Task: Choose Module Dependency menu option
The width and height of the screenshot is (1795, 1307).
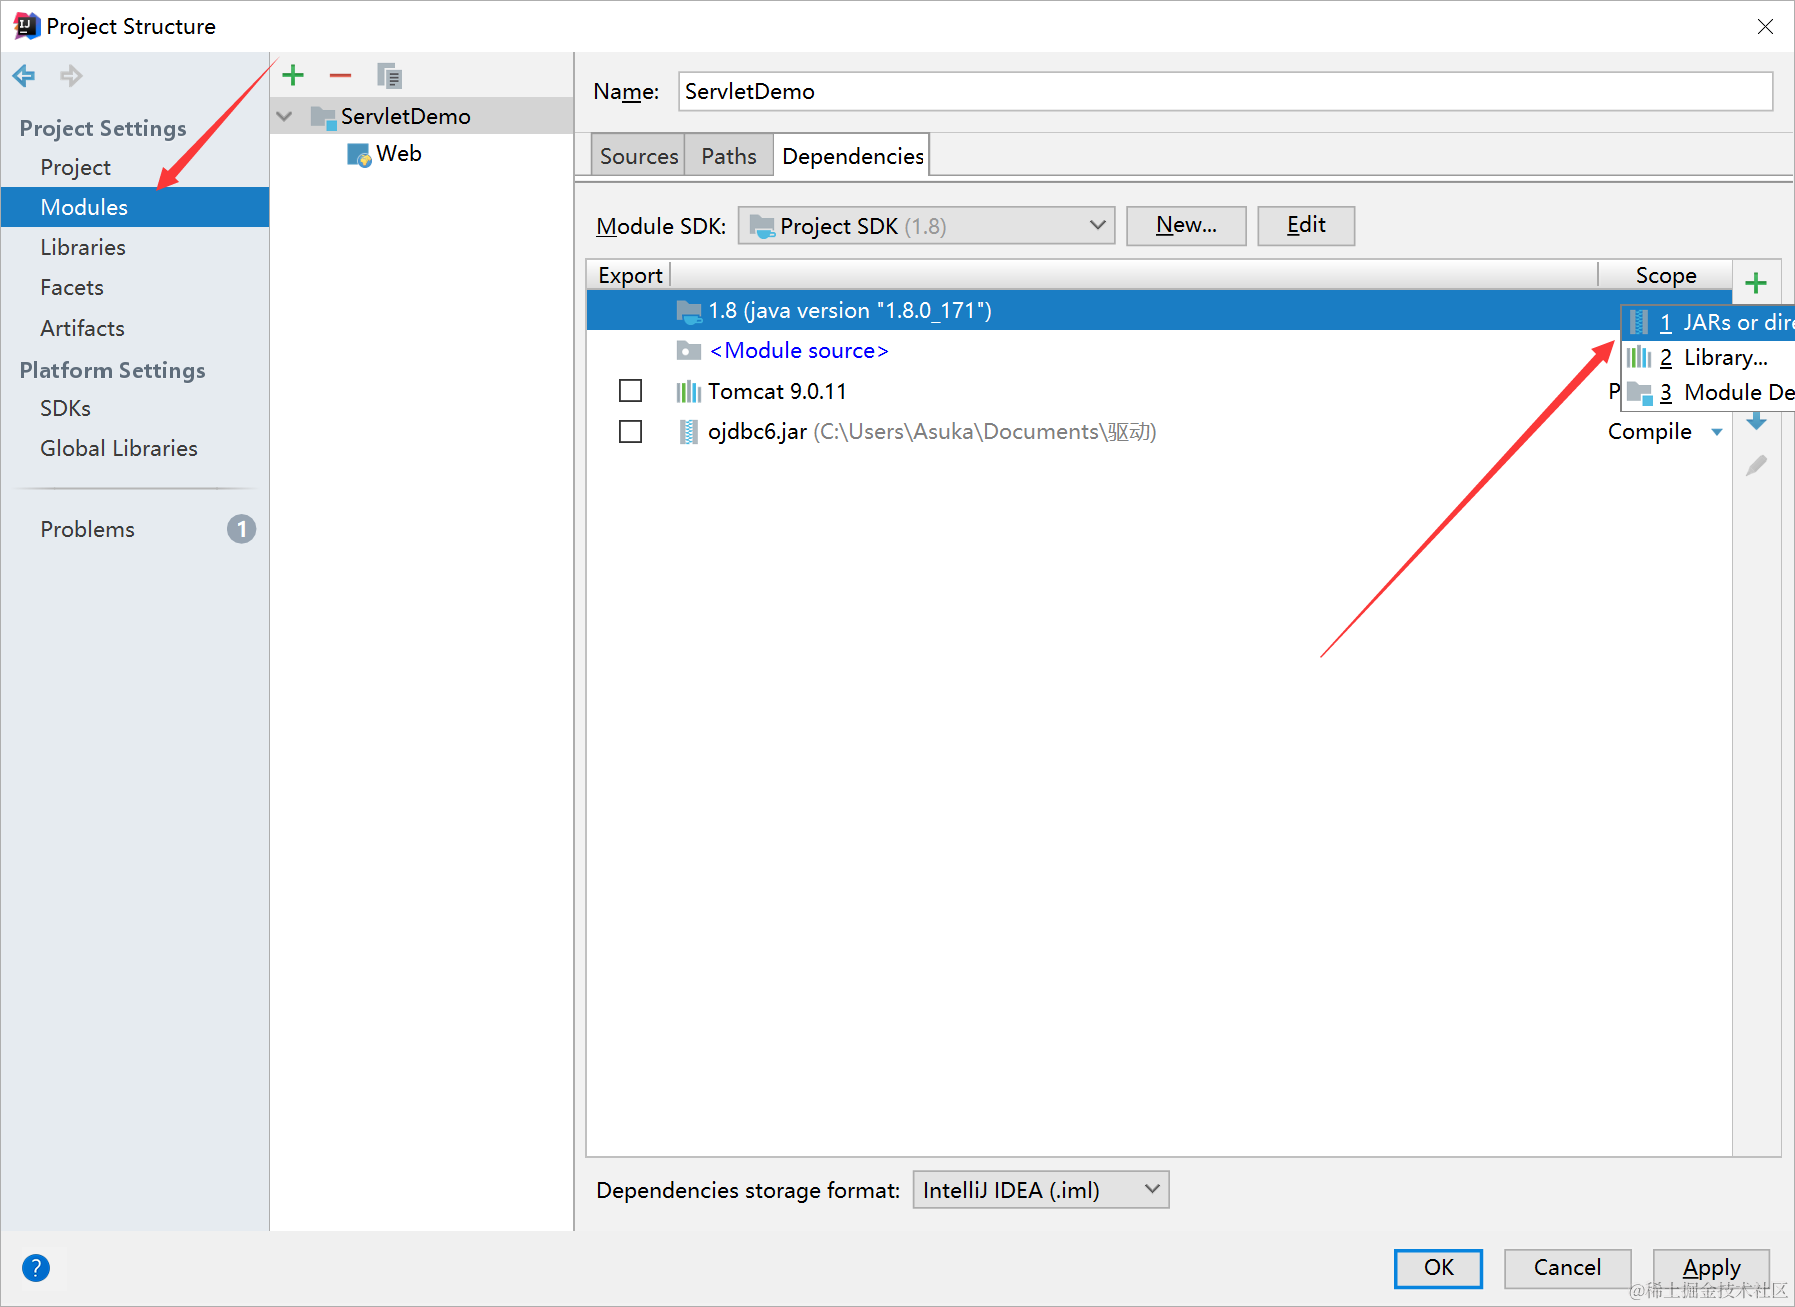Action: point(1708,392)
